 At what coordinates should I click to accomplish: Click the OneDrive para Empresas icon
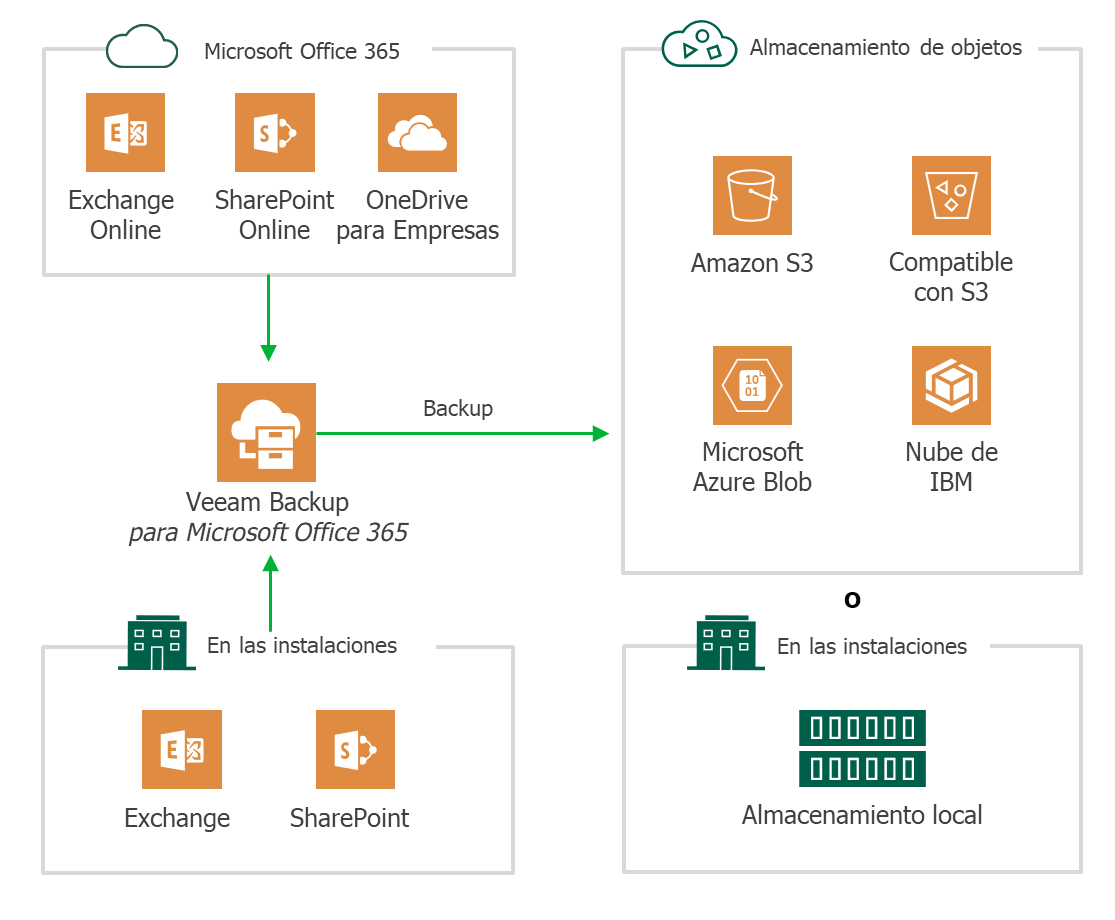click(417, 133)
